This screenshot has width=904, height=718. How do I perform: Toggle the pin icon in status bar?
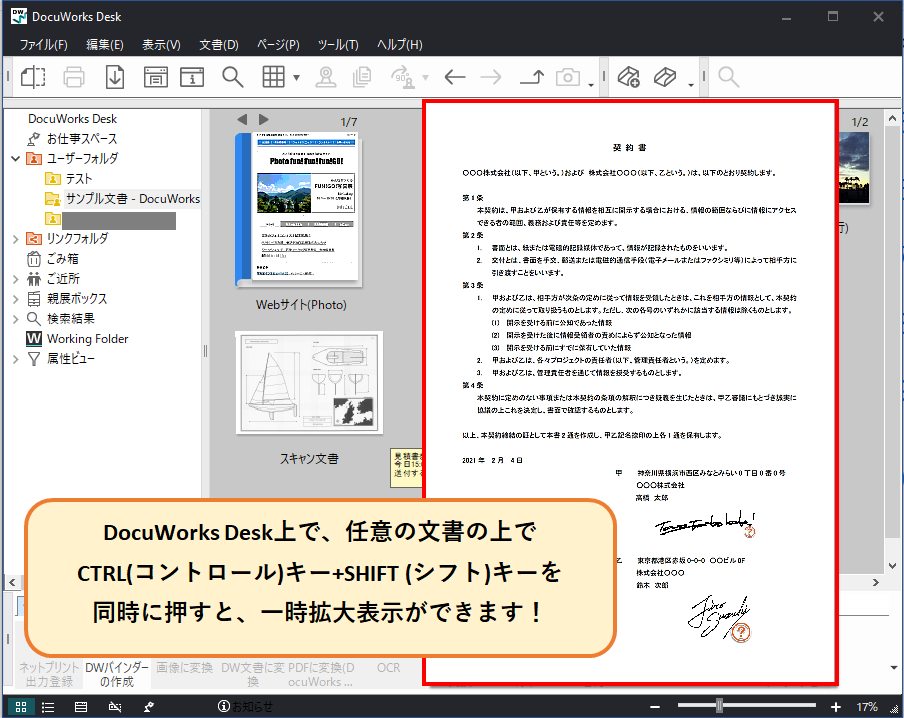[149, 706]
